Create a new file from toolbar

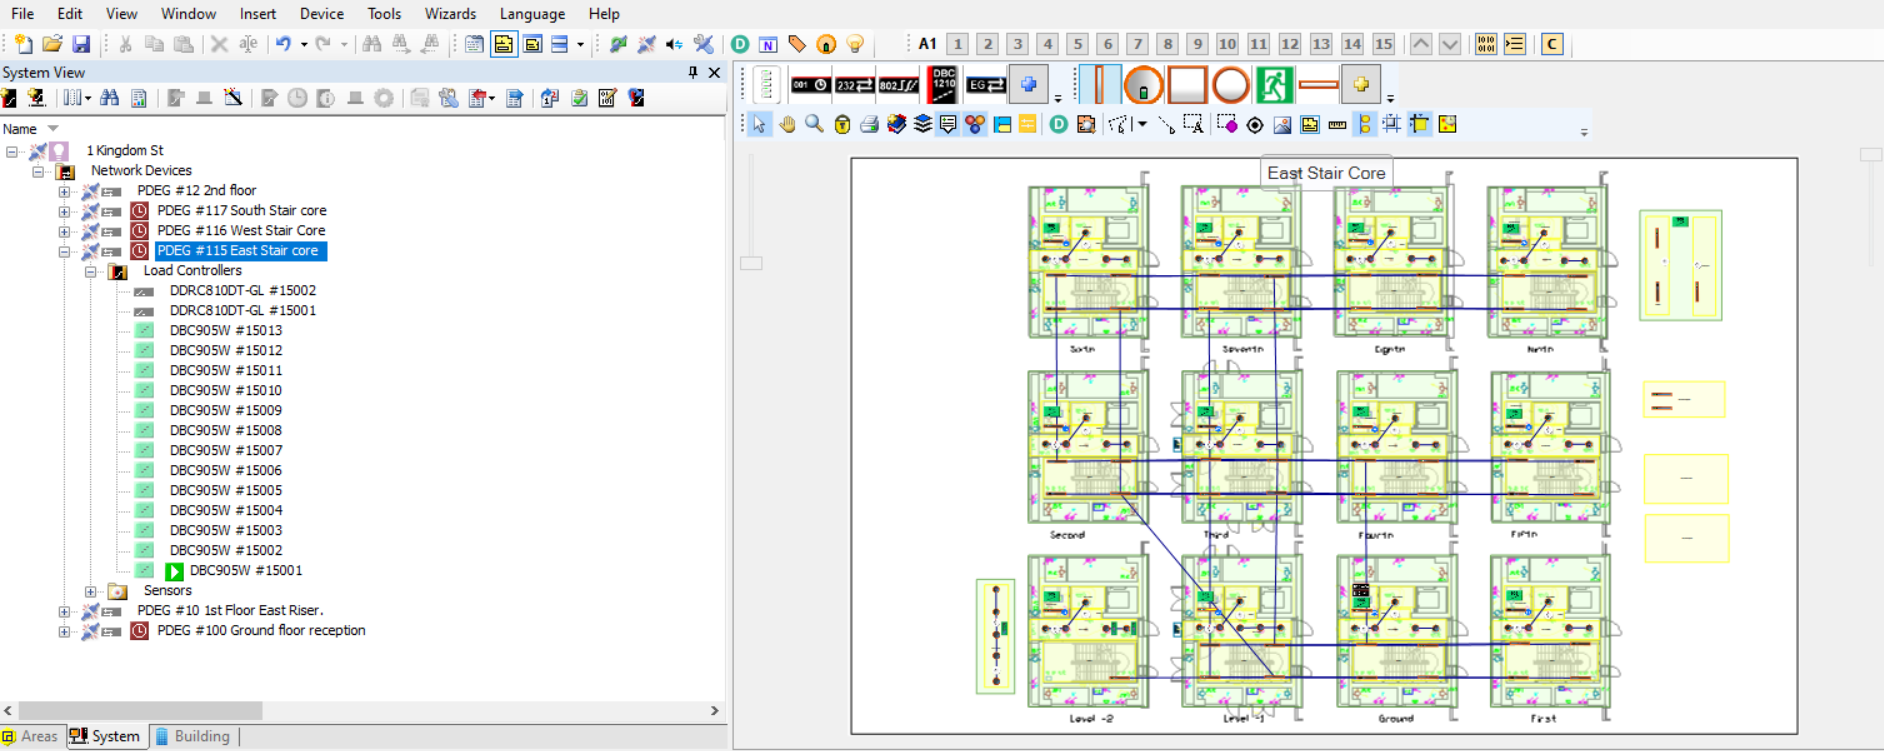[23, 44]
